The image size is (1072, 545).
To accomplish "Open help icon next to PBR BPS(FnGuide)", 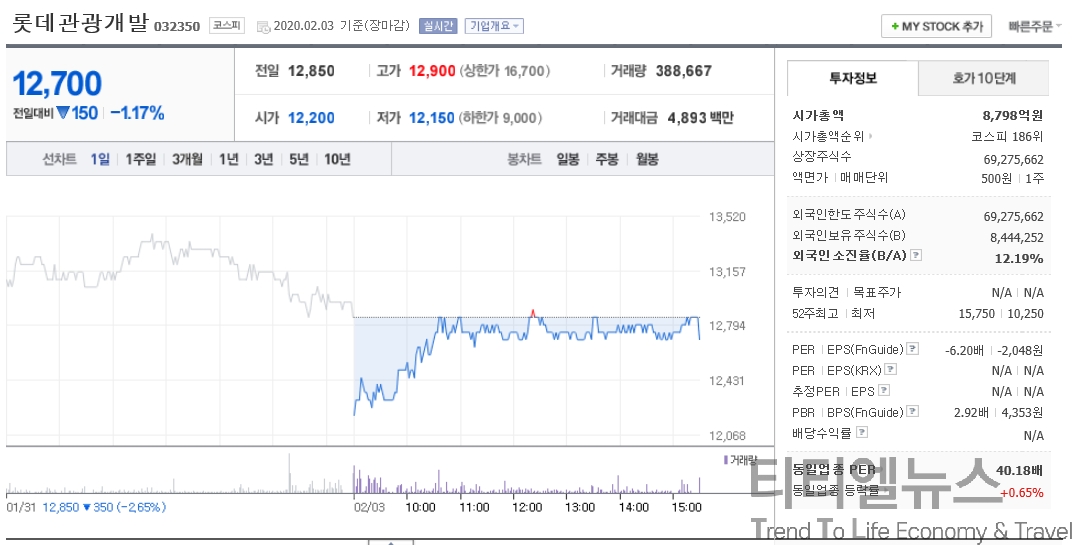I will pos(913,411).
